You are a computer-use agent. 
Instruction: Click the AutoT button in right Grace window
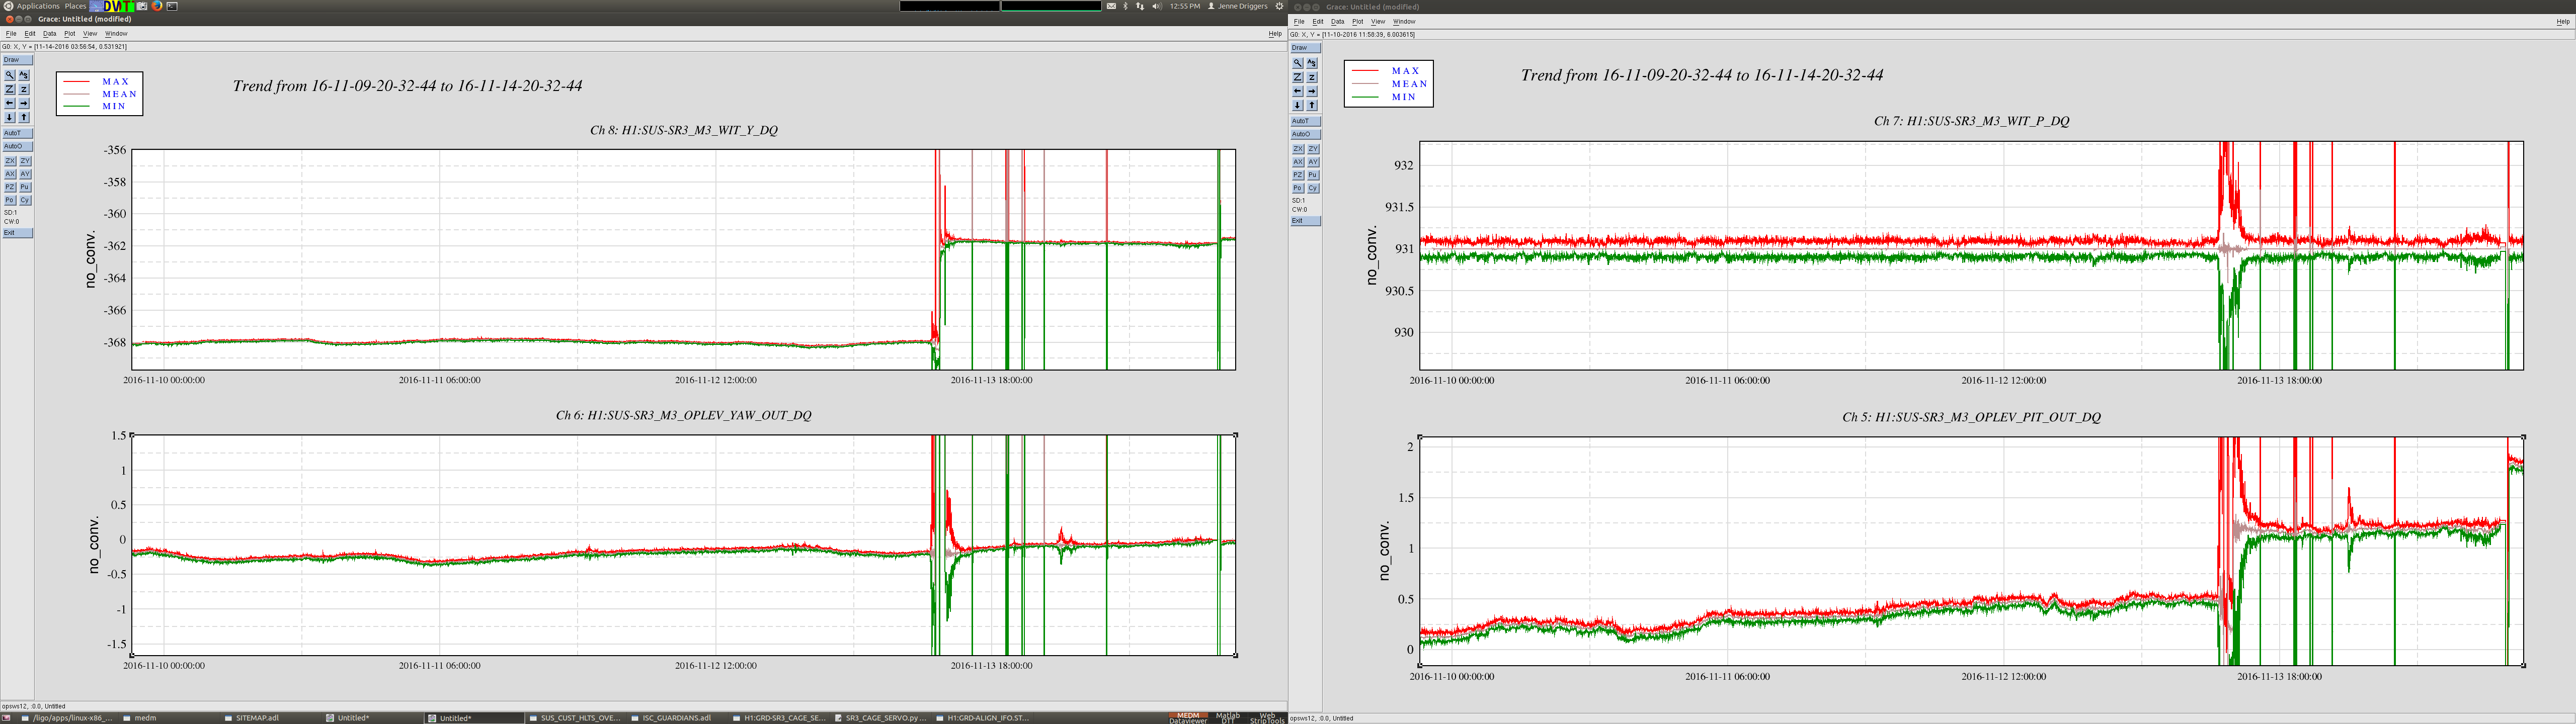1306,121
